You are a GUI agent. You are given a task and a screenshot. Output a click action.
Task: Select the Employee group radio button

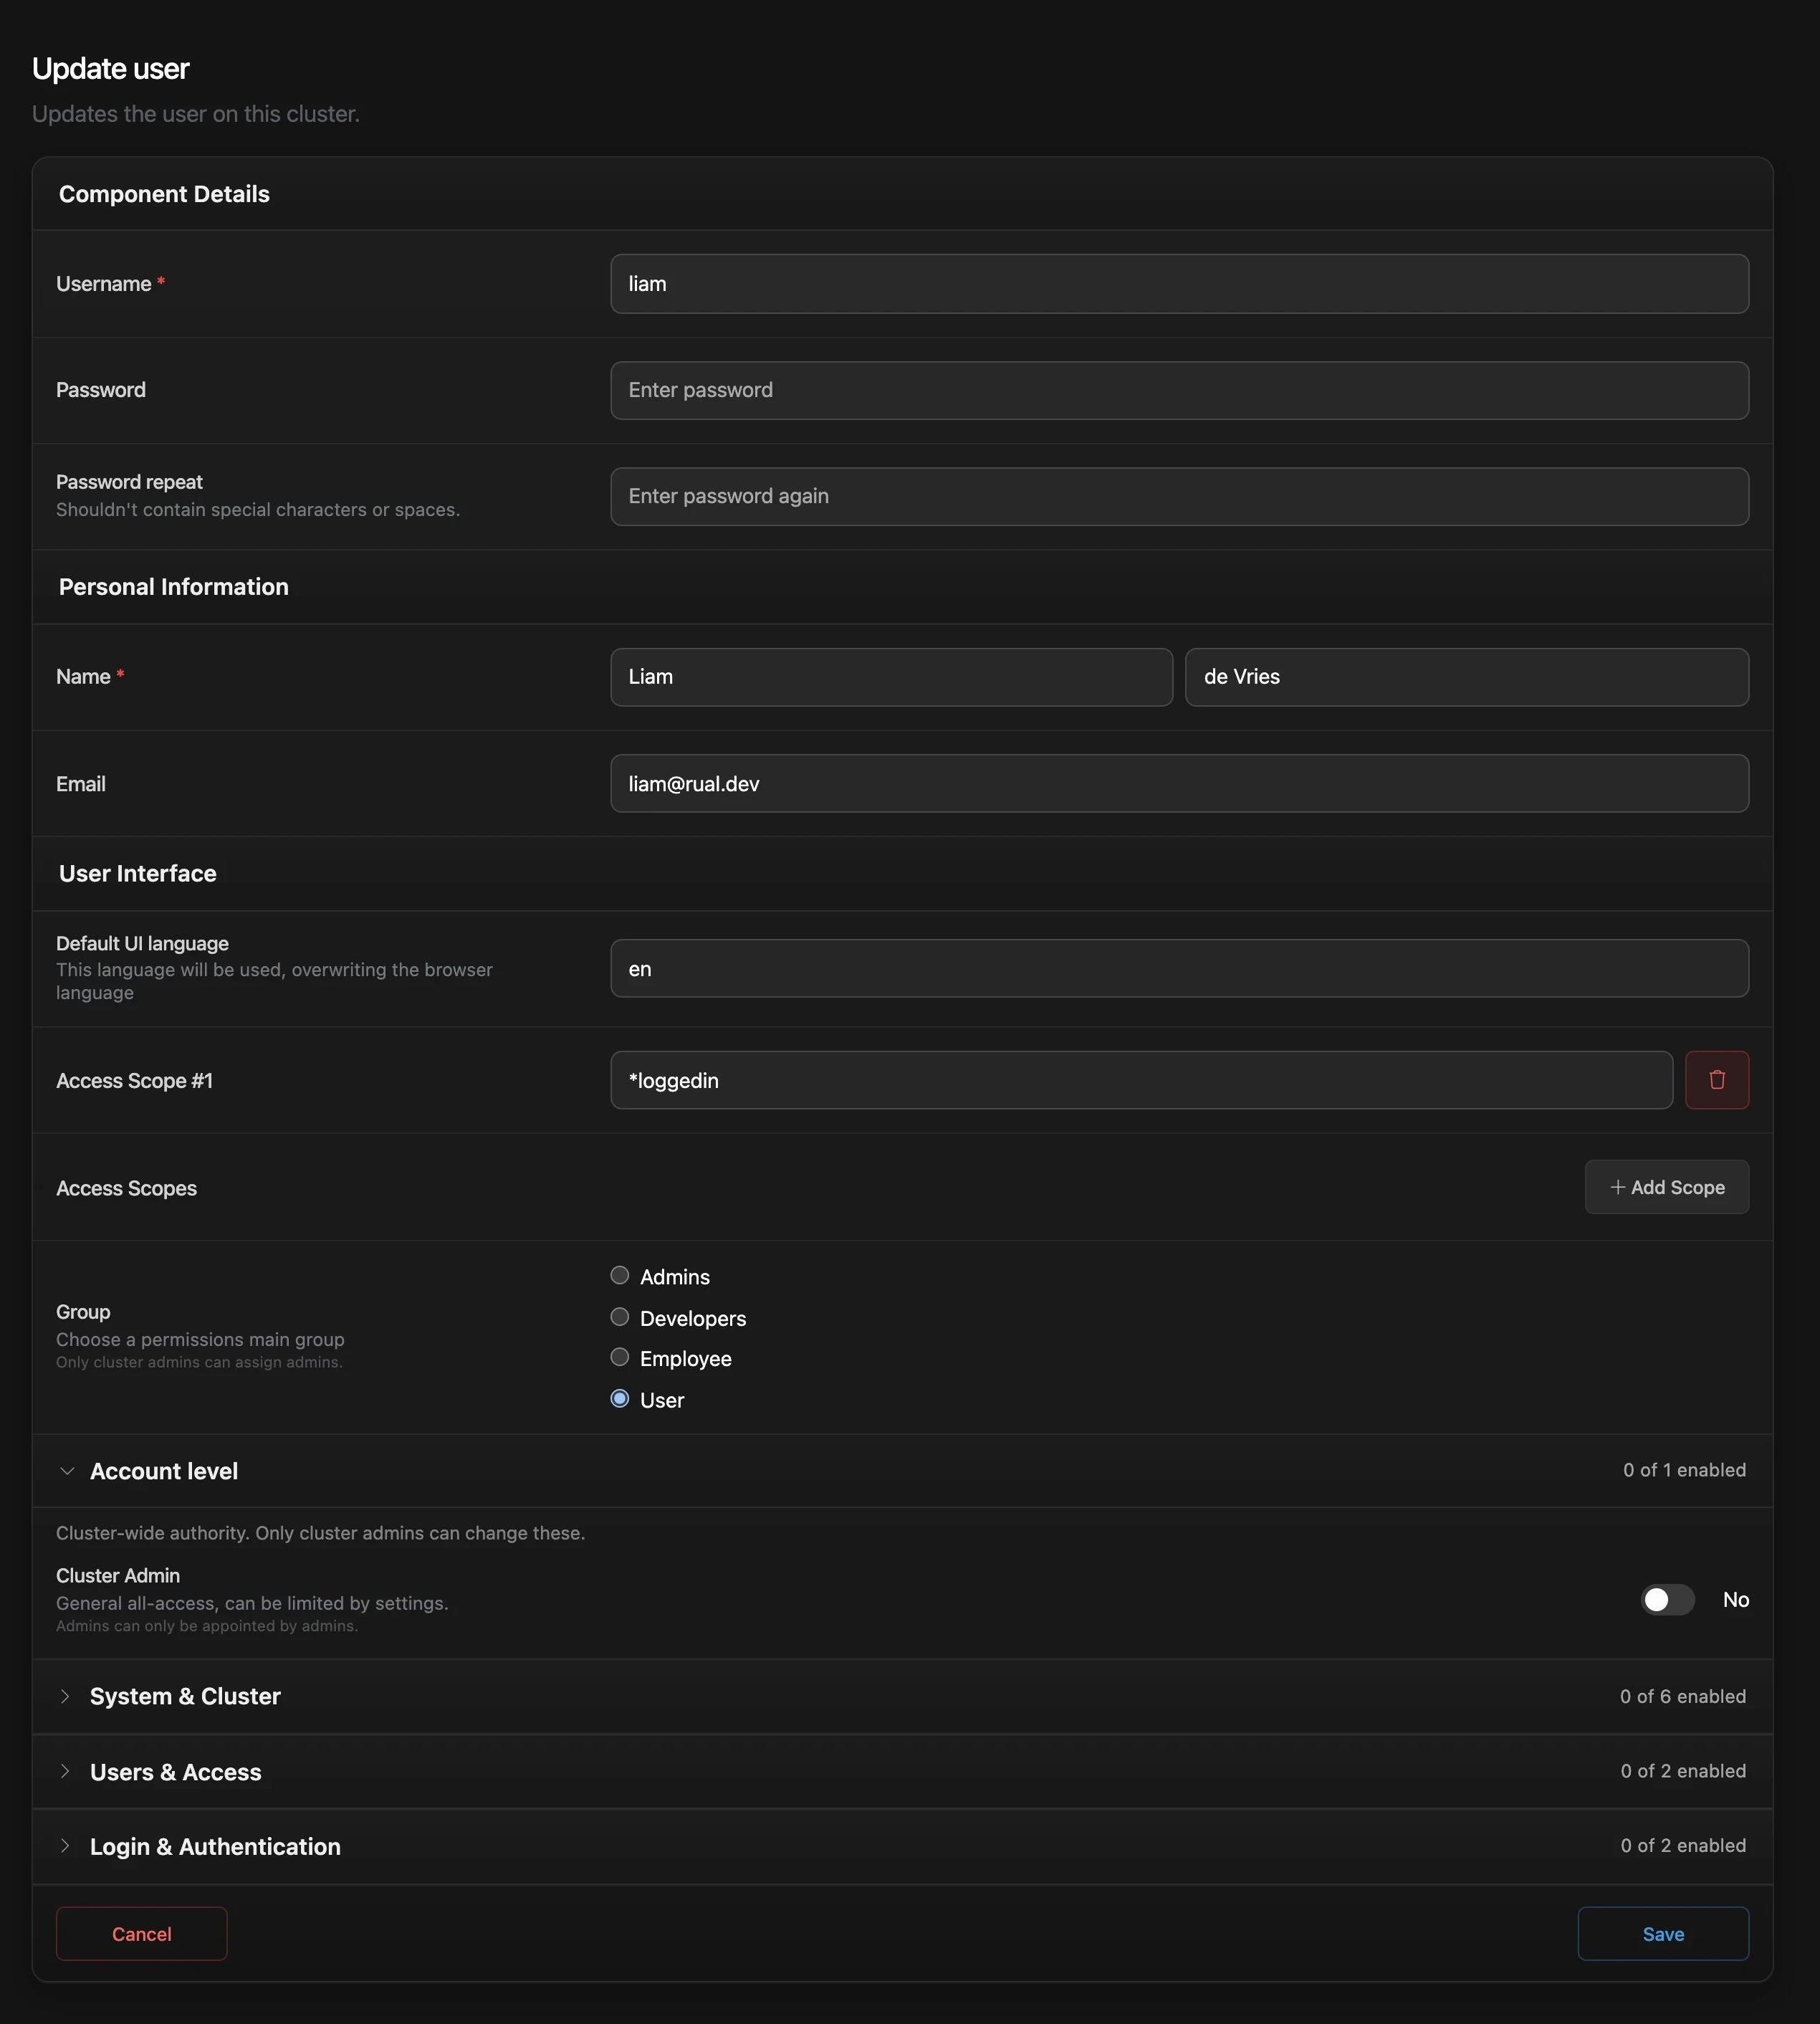[x=620, y=1357]
